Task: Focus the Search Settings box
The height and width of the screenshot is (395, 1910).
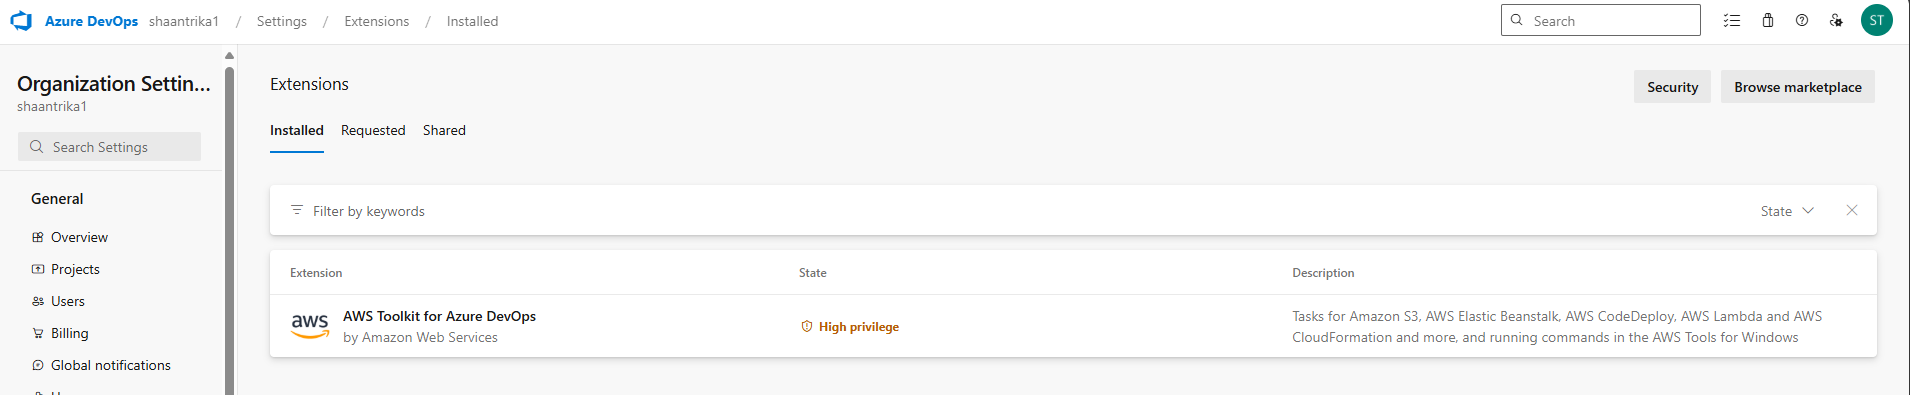Action: (x=109, y=147)
